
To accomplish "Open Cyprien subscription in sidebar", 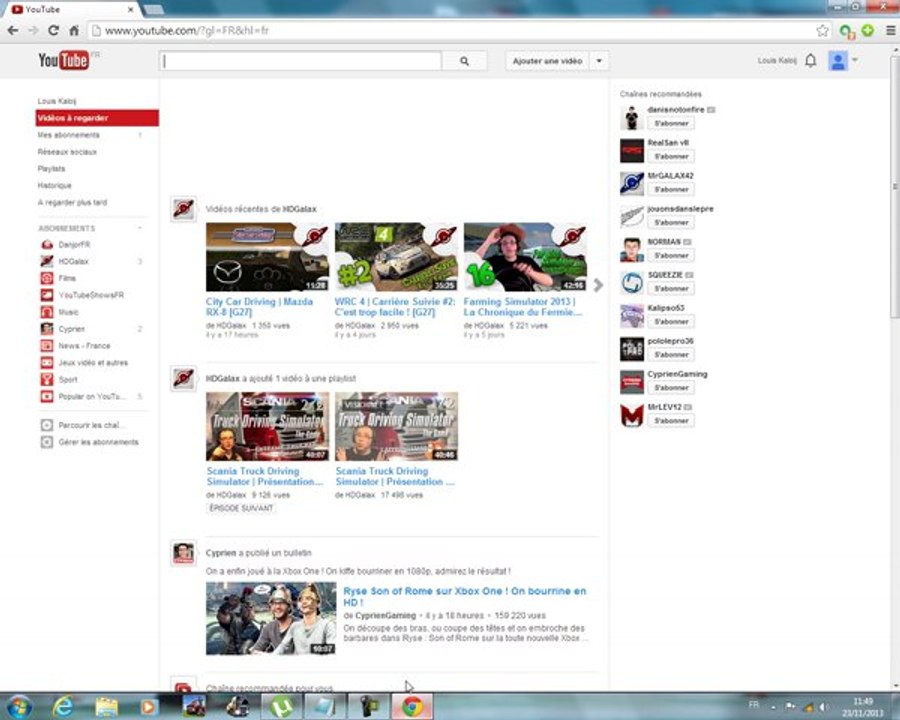I will [71, 329].
